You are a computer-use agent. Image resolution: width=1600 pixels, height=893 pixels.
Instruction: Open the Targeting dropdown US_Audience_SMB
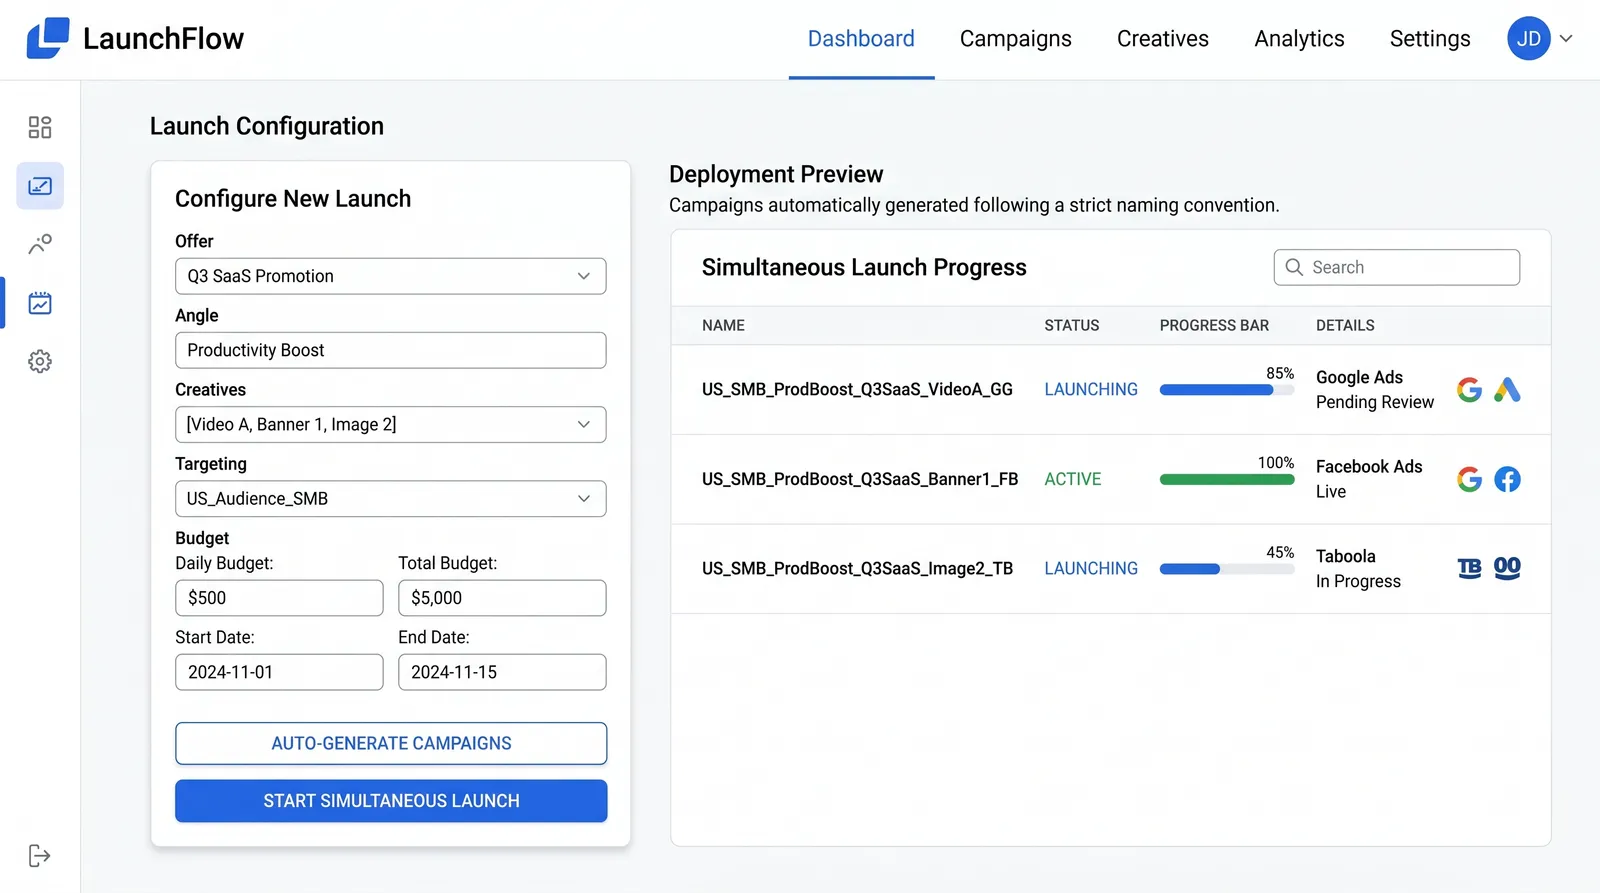(x=391, y=498)
